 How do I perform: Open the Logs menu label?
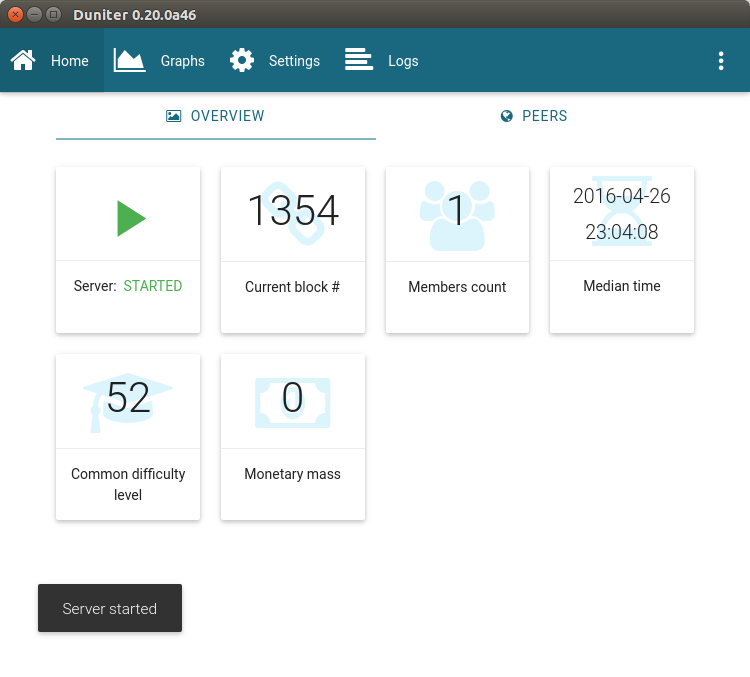[x=403, y=61]
